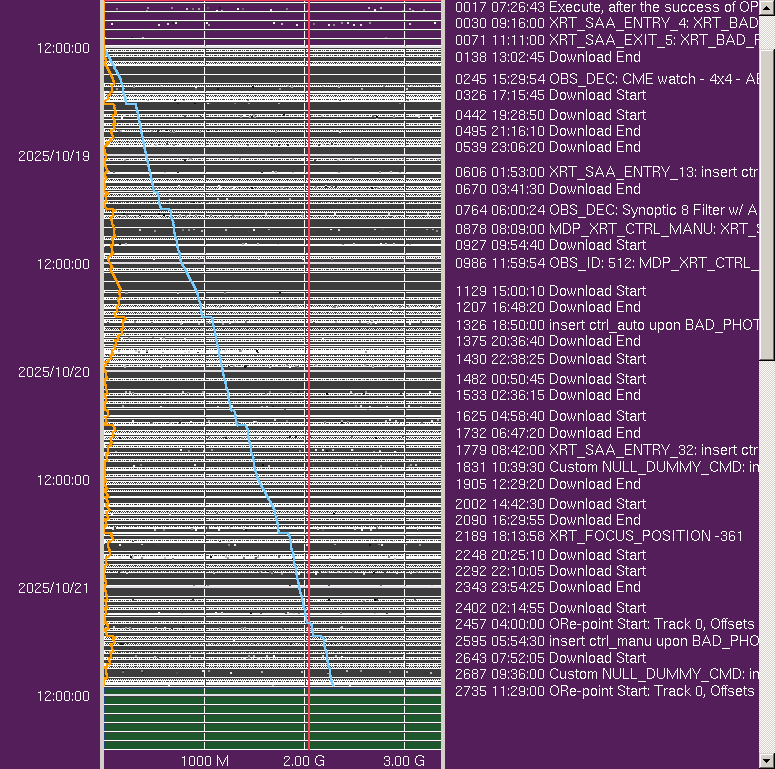Click the 2189 XRT_FOCUS_POSITION -361 event
Viewport: 775px width, 769px height.
click(599, 536)
